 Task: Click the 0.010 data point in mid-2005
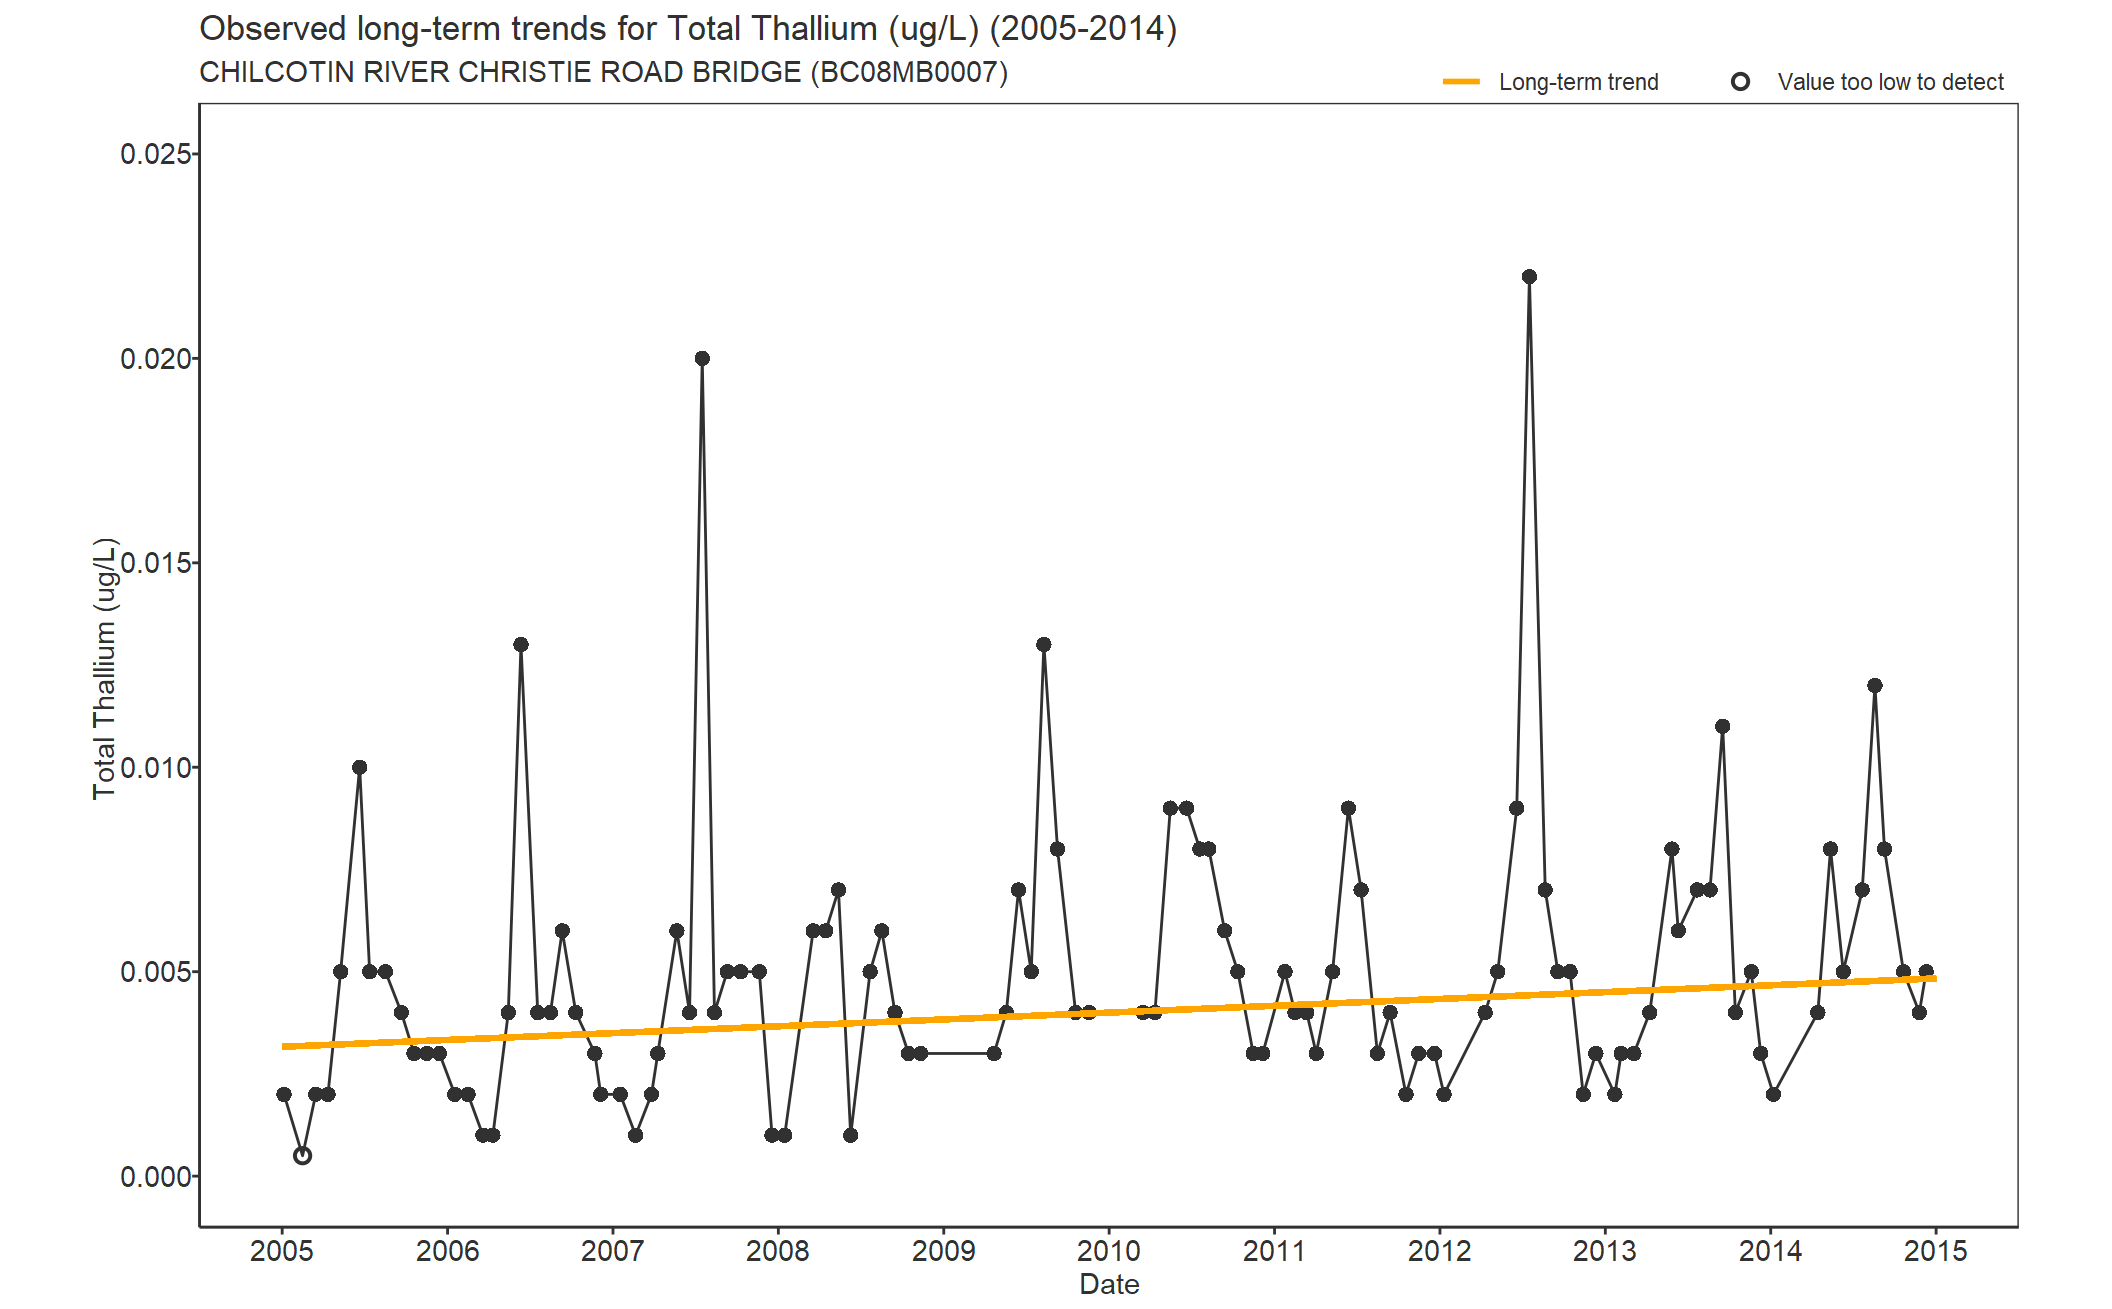tap(360, 768)
